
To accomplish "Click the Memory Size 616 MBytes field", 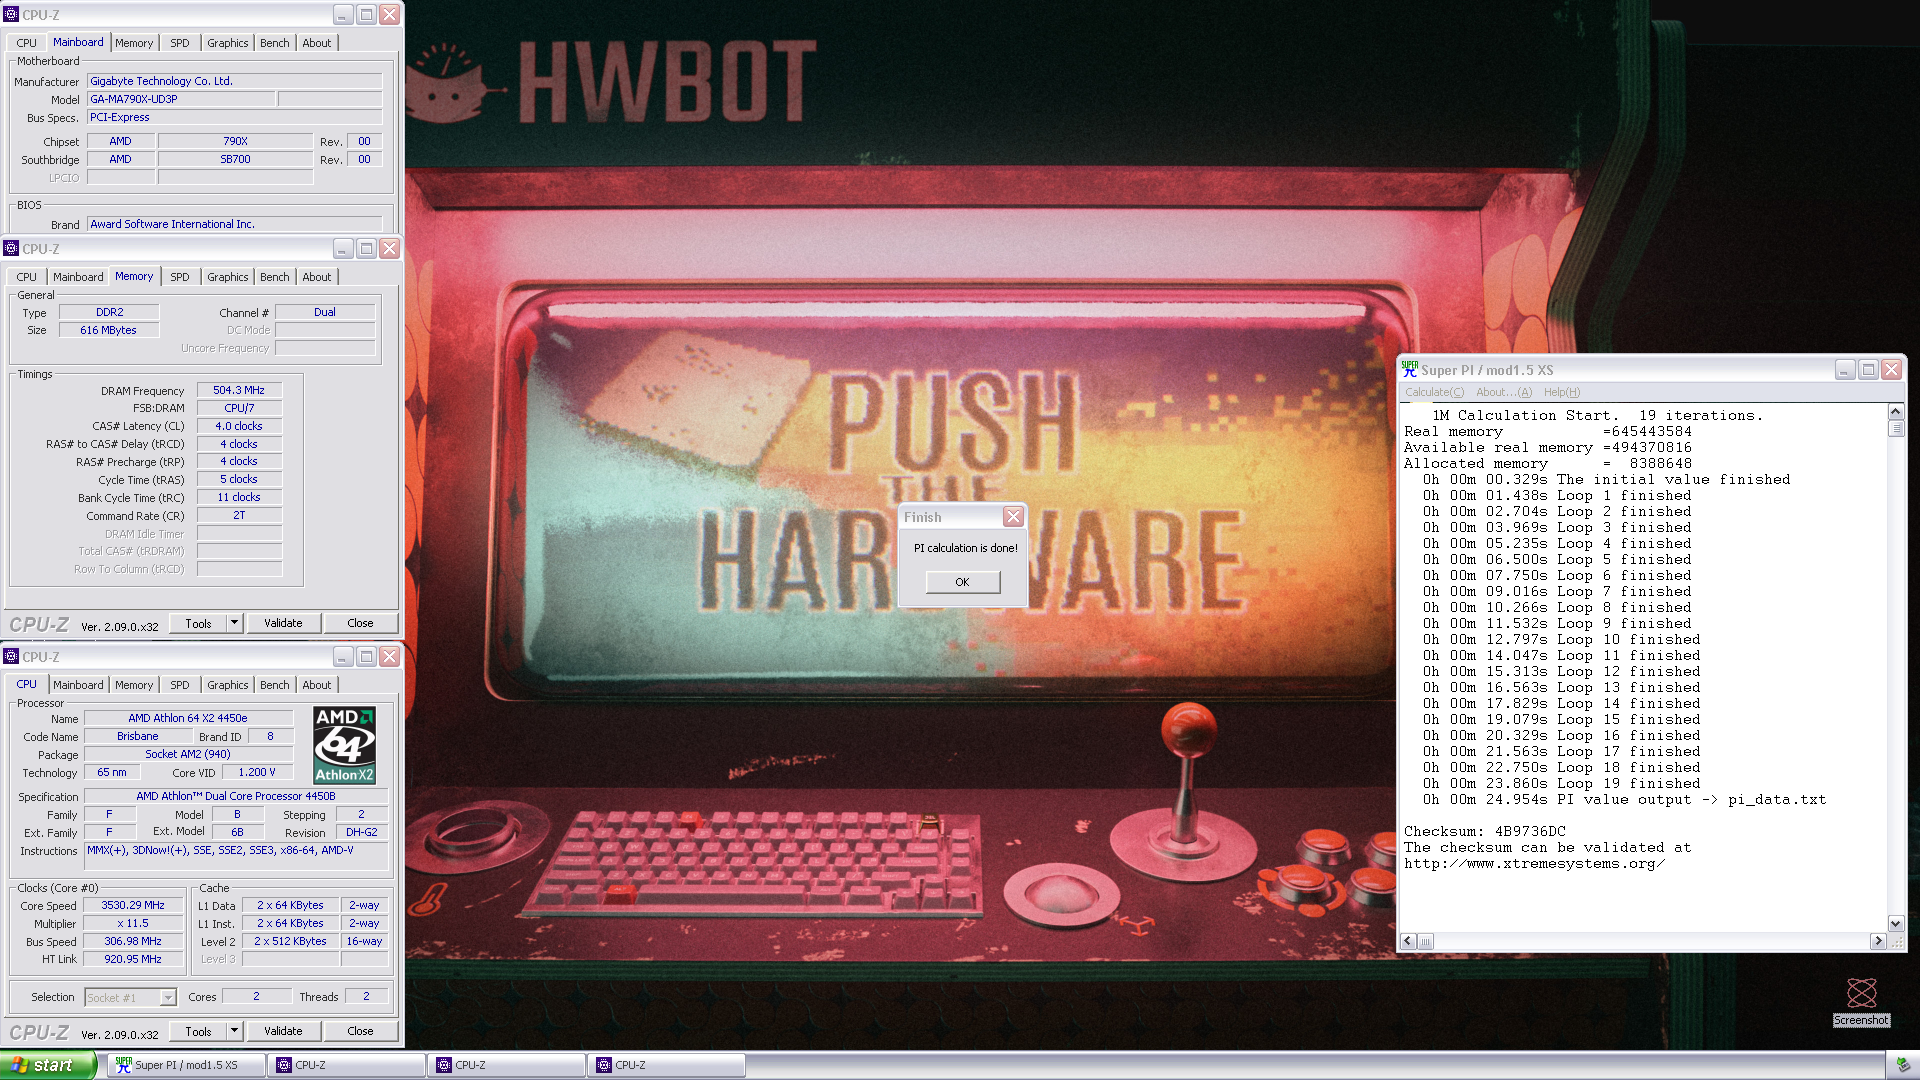I will [x=109, y=330].
